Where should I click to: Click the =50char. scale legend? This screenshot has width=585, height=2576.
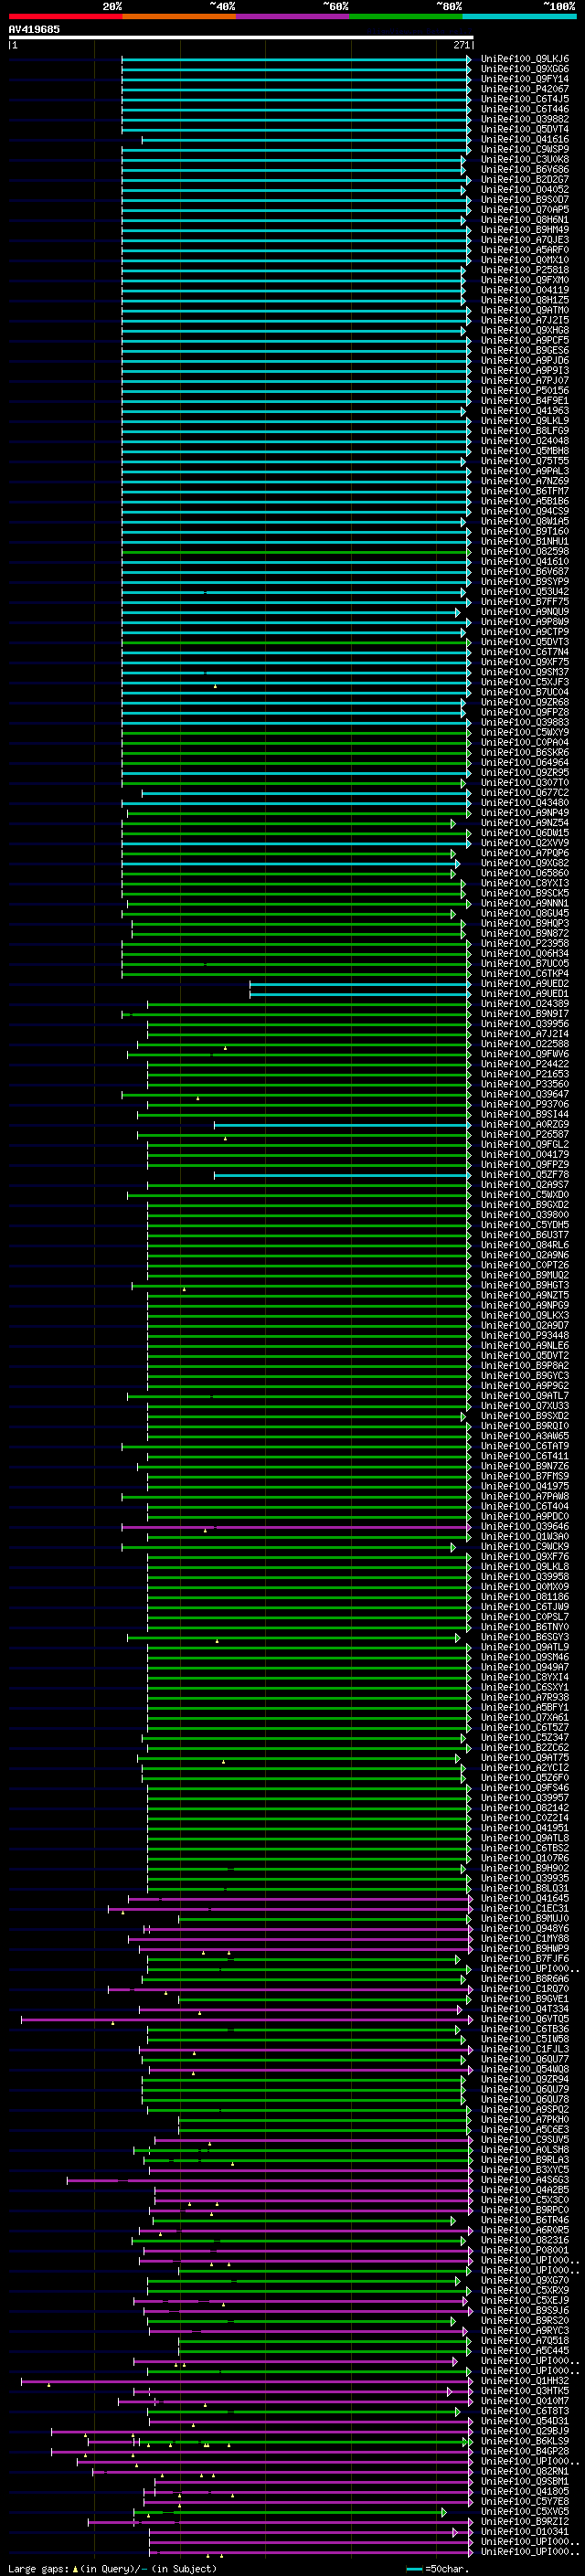[436, 2569]
